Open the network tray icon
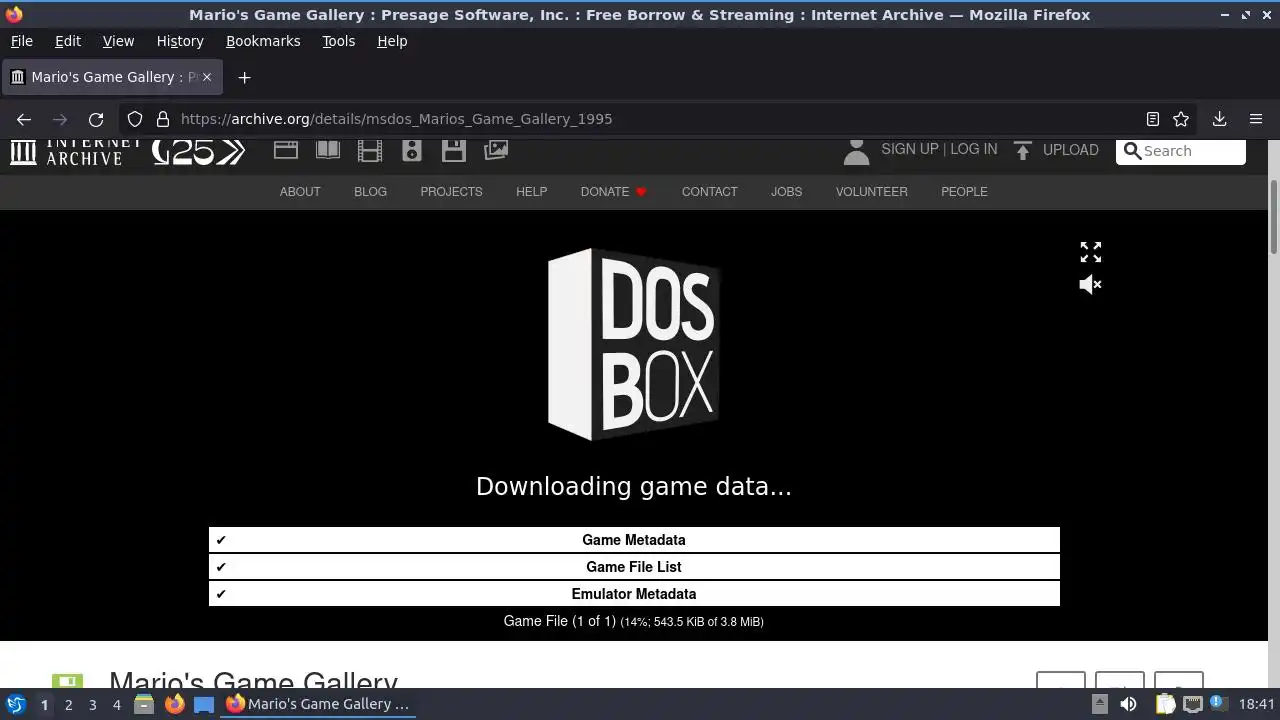 pos(1193,704)
